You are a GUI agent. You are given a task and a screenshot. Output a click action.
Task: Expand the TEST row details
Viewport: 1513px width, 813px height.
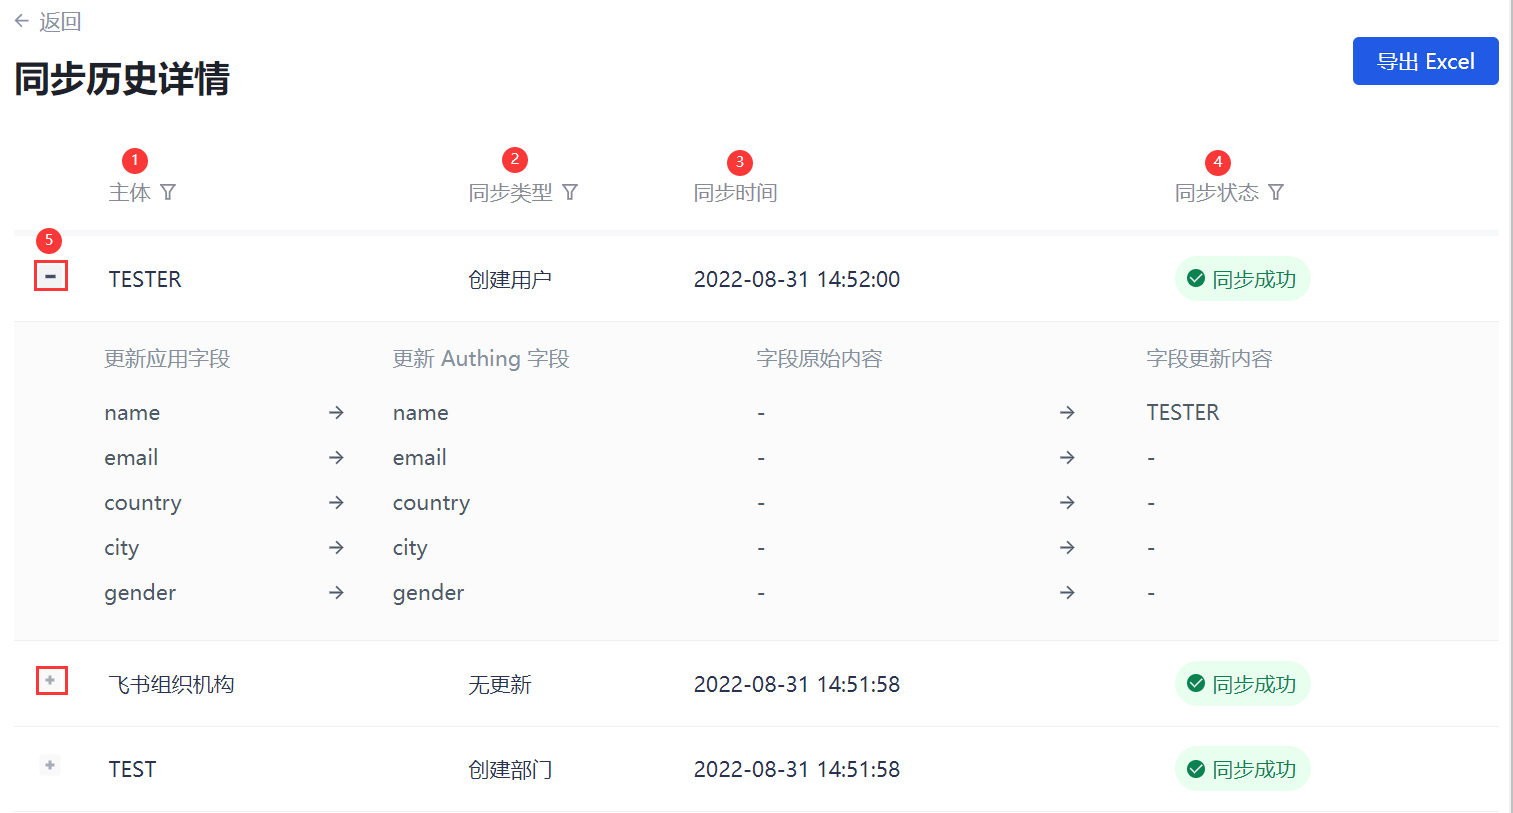click(x=50, y=766)
